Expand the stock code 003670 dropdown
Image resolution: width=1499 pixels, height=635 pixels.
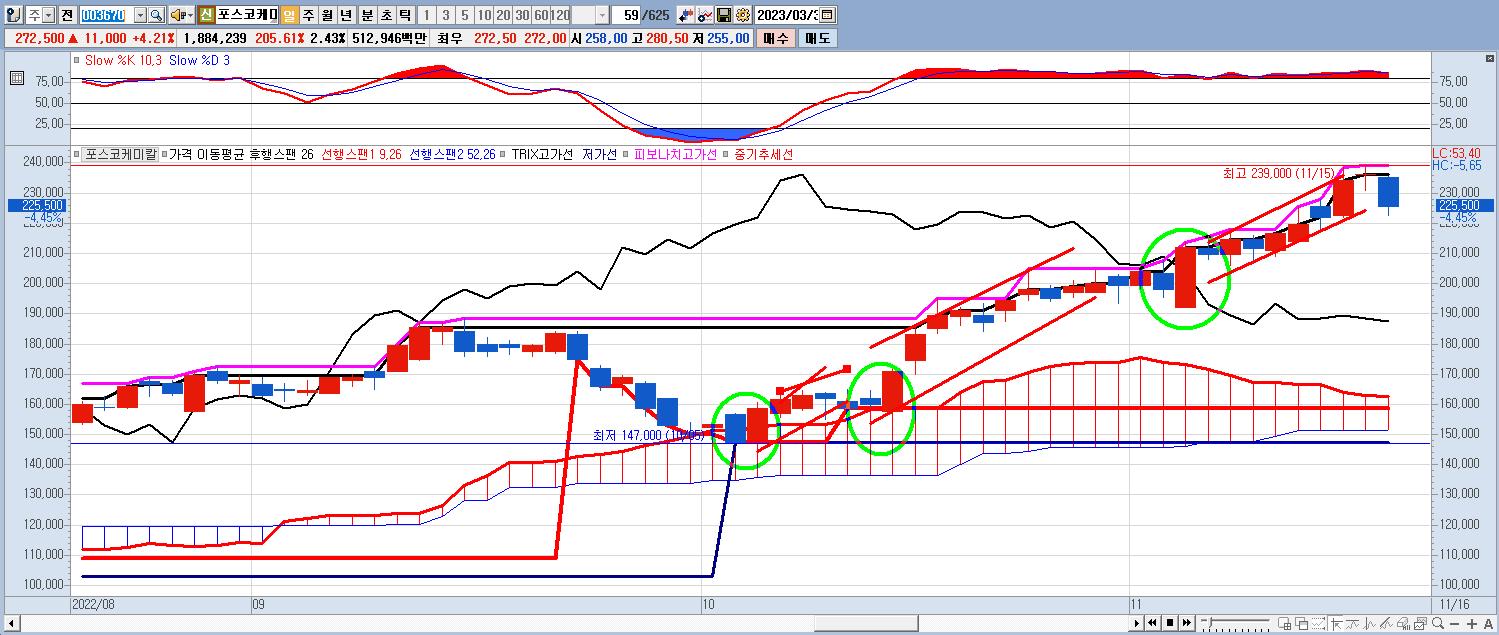140,15
